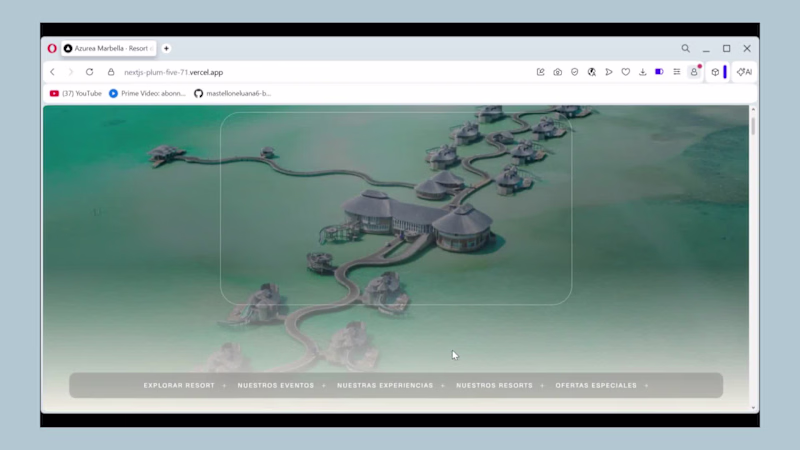Click the rounded resort video frame
The width and height of the screenshot is (800, 450).
(396, 208)
